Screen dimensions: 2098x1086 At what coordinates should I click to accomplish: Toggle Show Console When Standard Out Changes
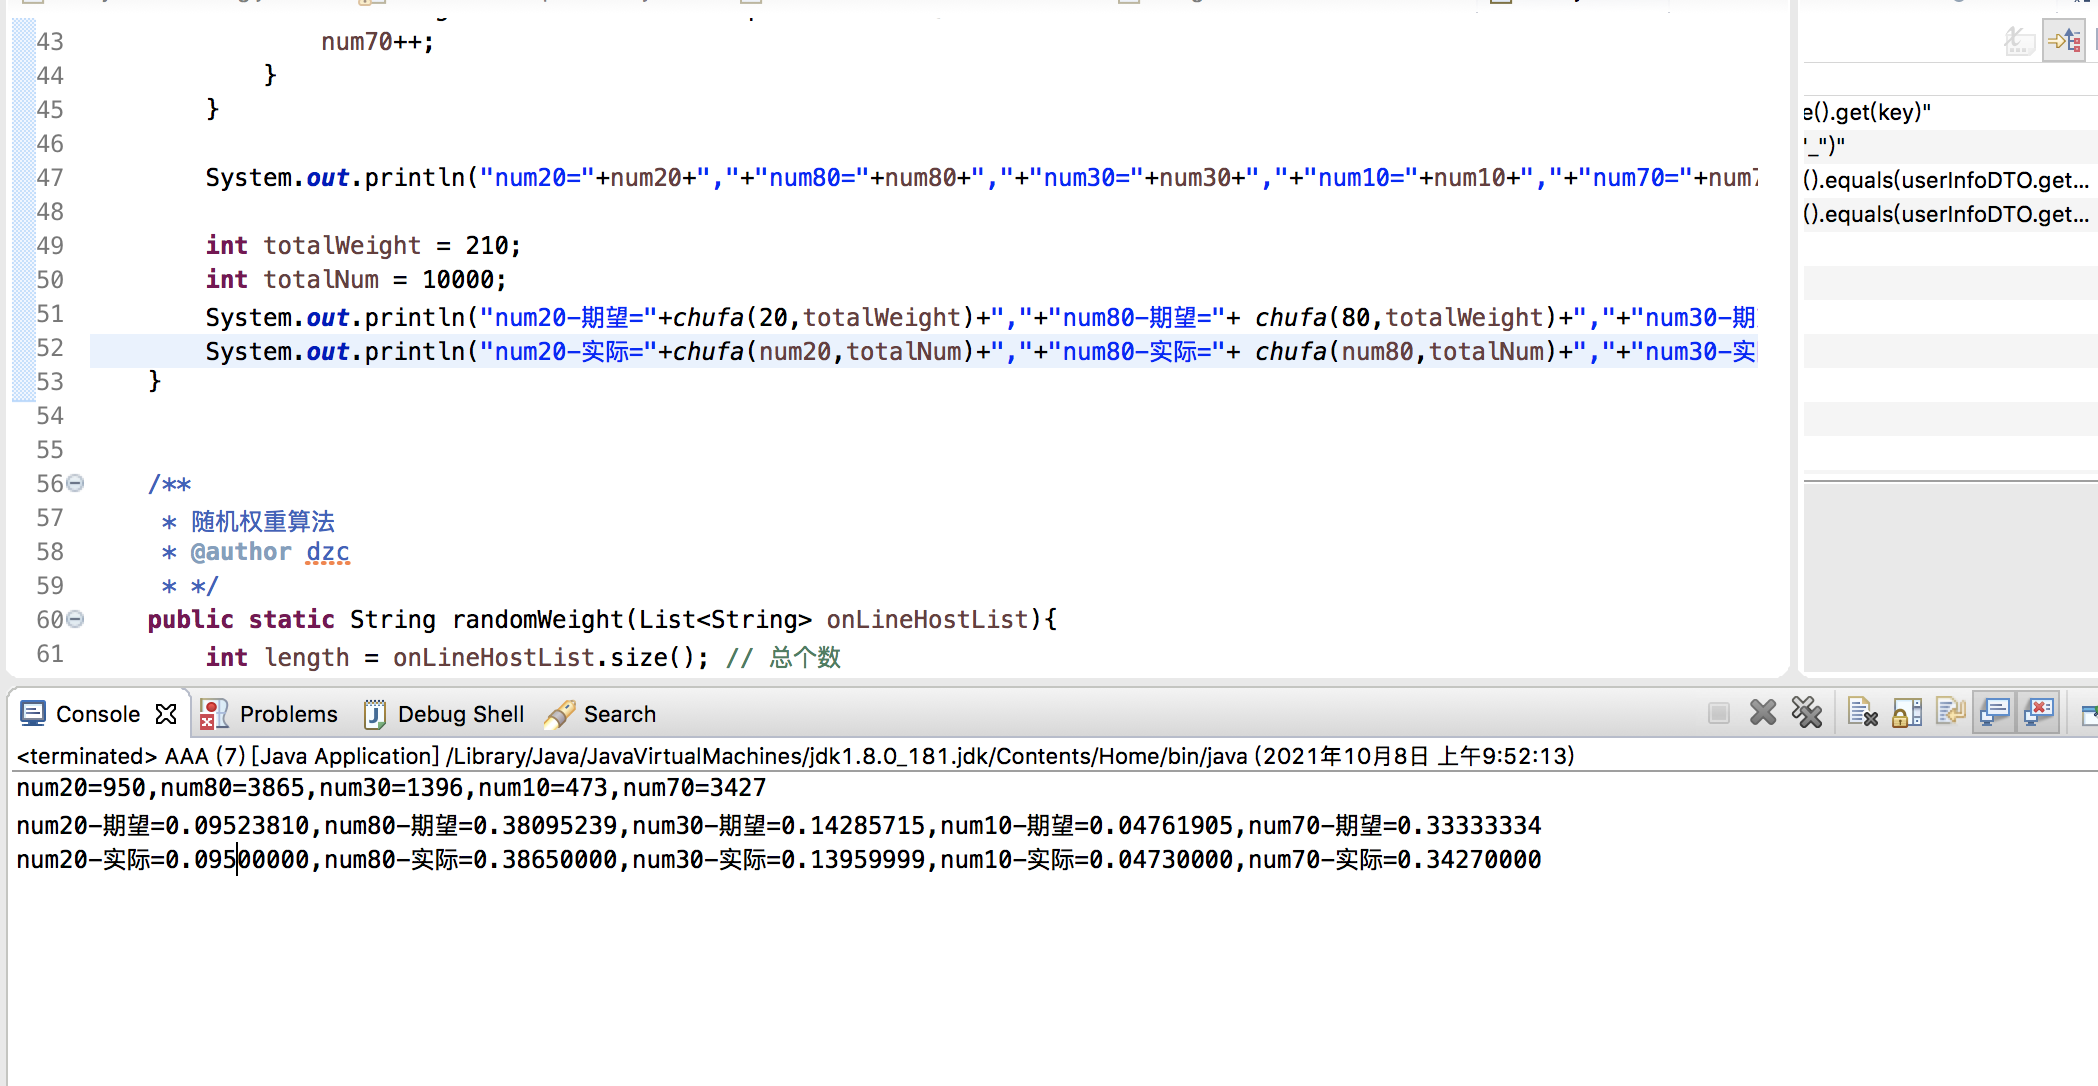[x=1994, y=713]
